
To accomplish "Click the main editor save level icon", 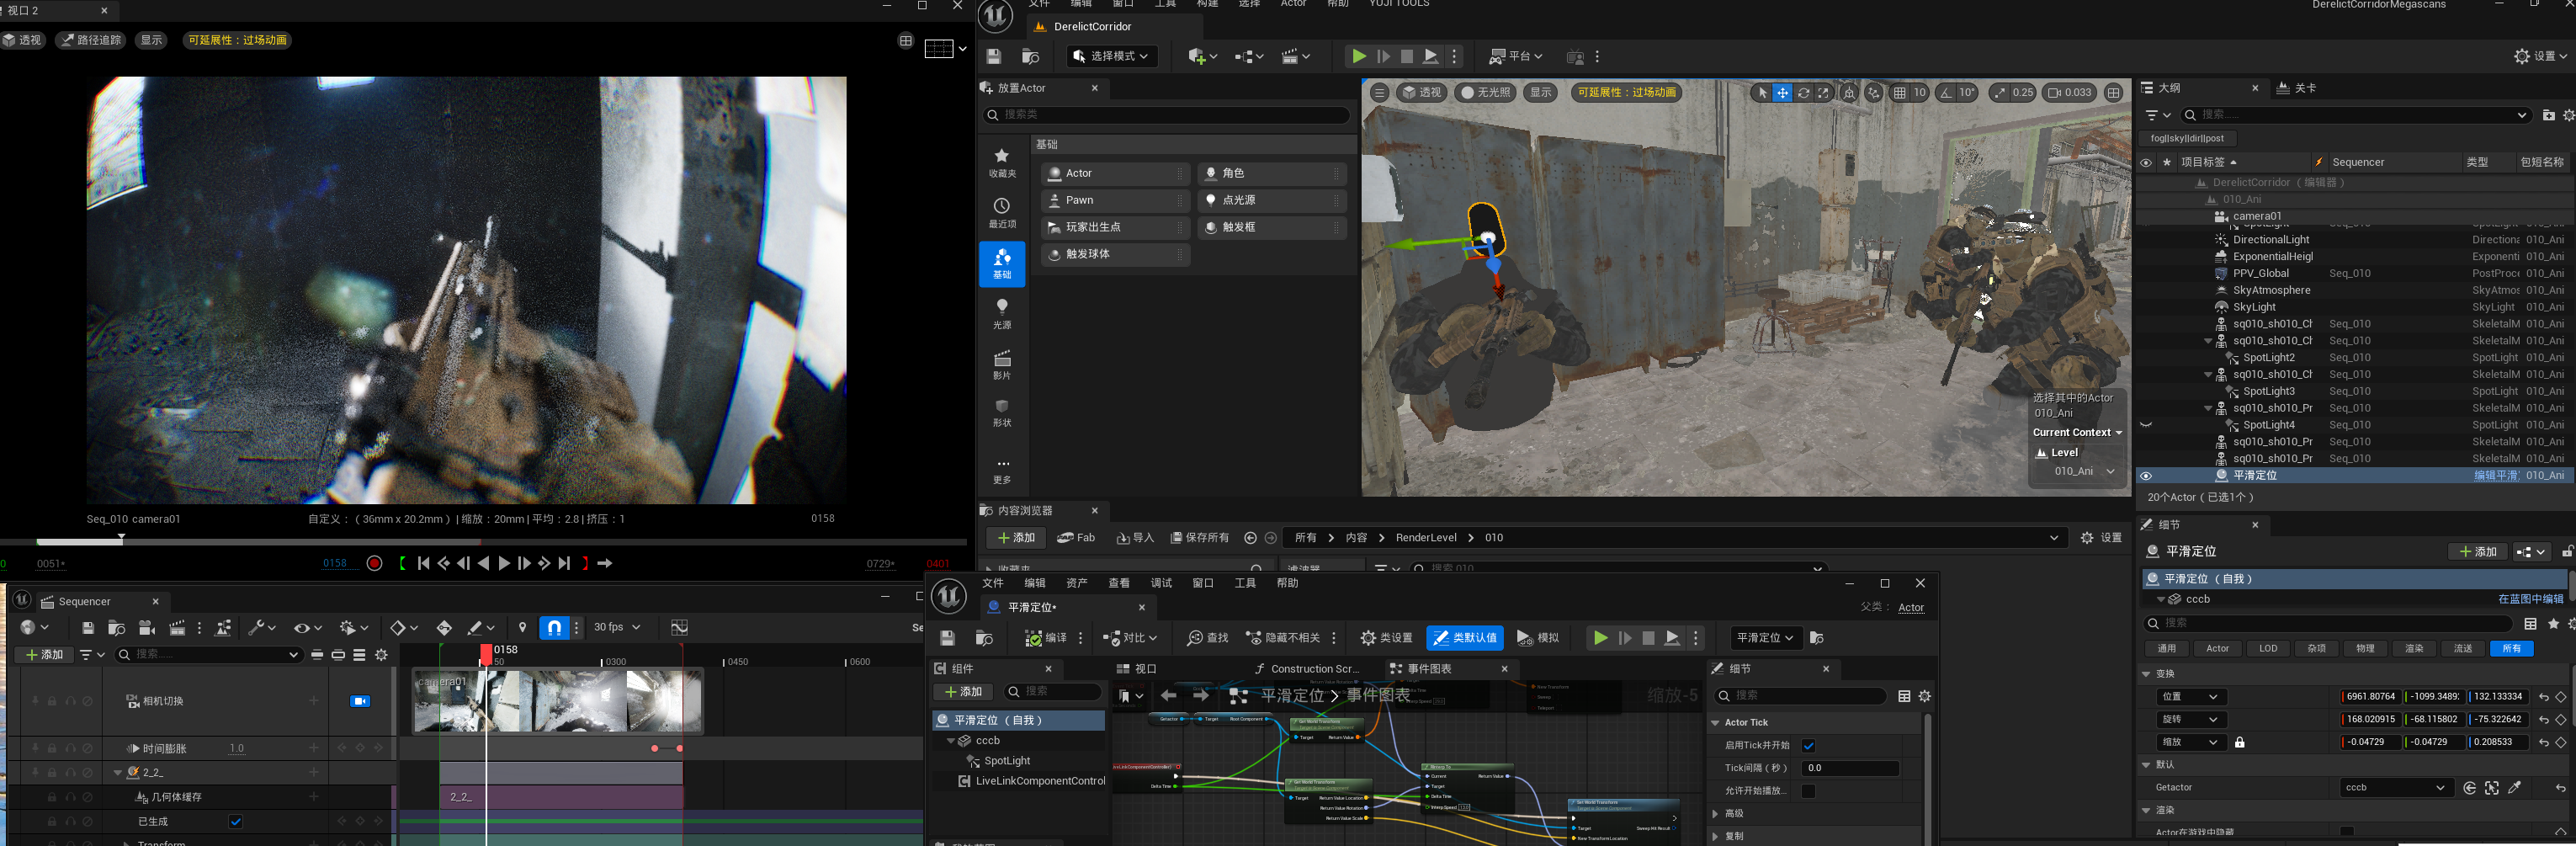I will pyautogui.click(x=994, y=57).
